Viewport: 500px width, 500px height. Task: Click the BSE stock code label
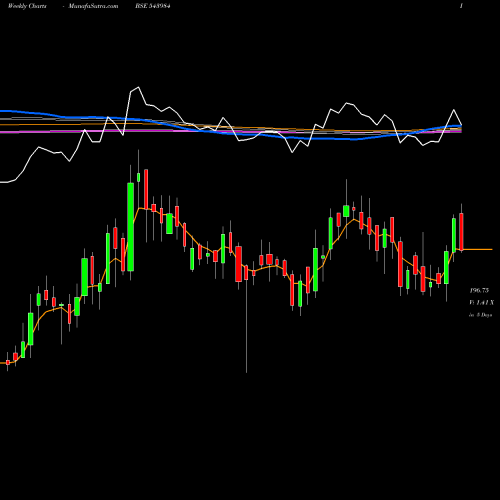(x=153, y=6)
